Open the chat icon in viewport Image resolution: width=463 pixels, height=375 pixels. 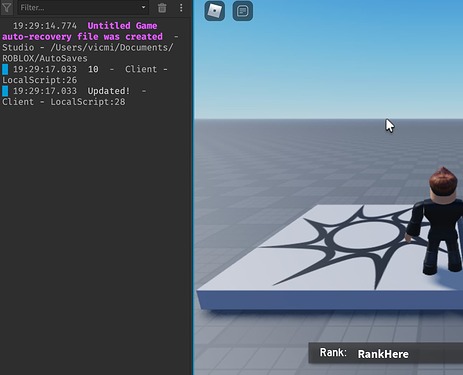point(242,11)
